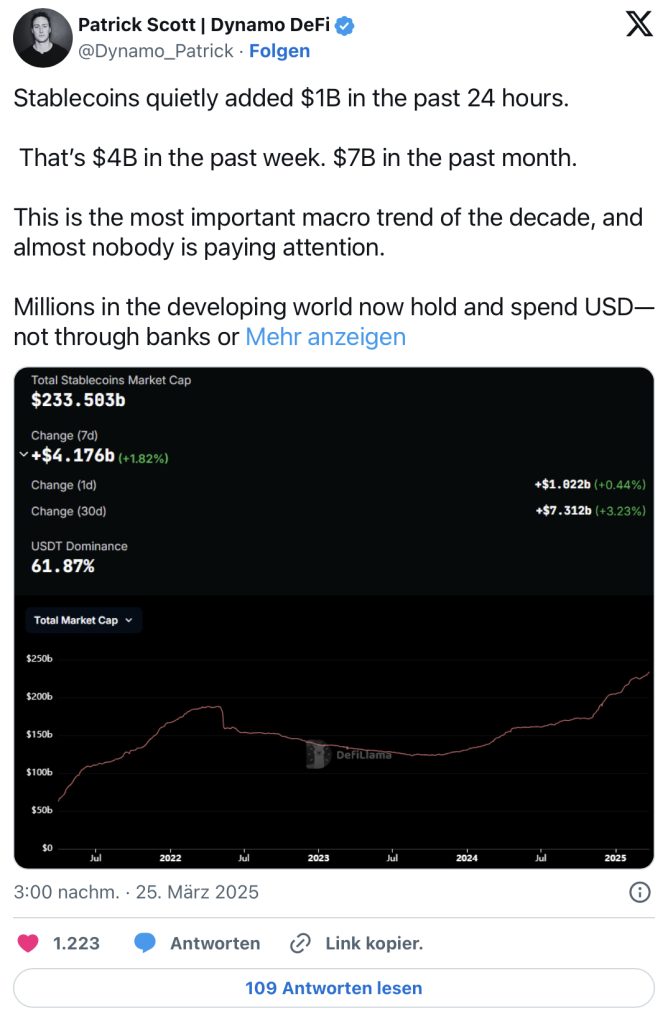The width and height of the screenshot is (668, 1024).
Task: Click the heart like icon
Action: click(x=30, y=943)
